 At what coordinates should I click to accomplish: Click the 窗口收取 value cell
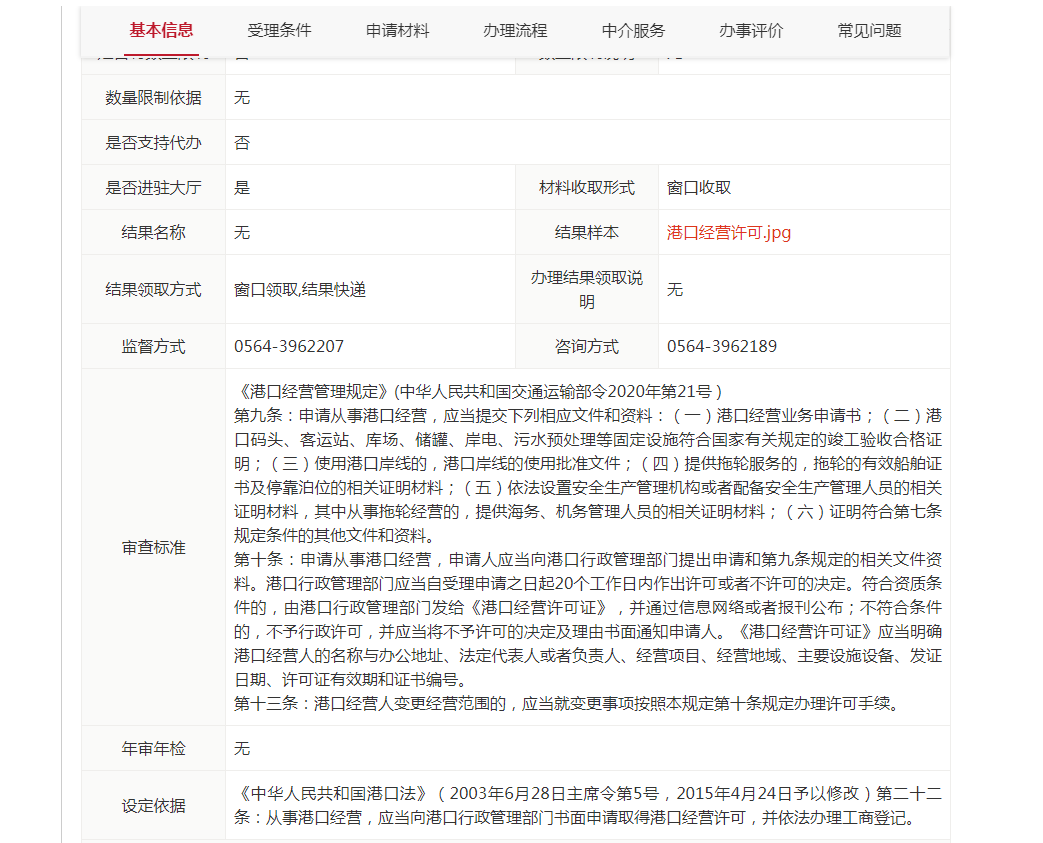pyautogui.click(x=699, y=188)
